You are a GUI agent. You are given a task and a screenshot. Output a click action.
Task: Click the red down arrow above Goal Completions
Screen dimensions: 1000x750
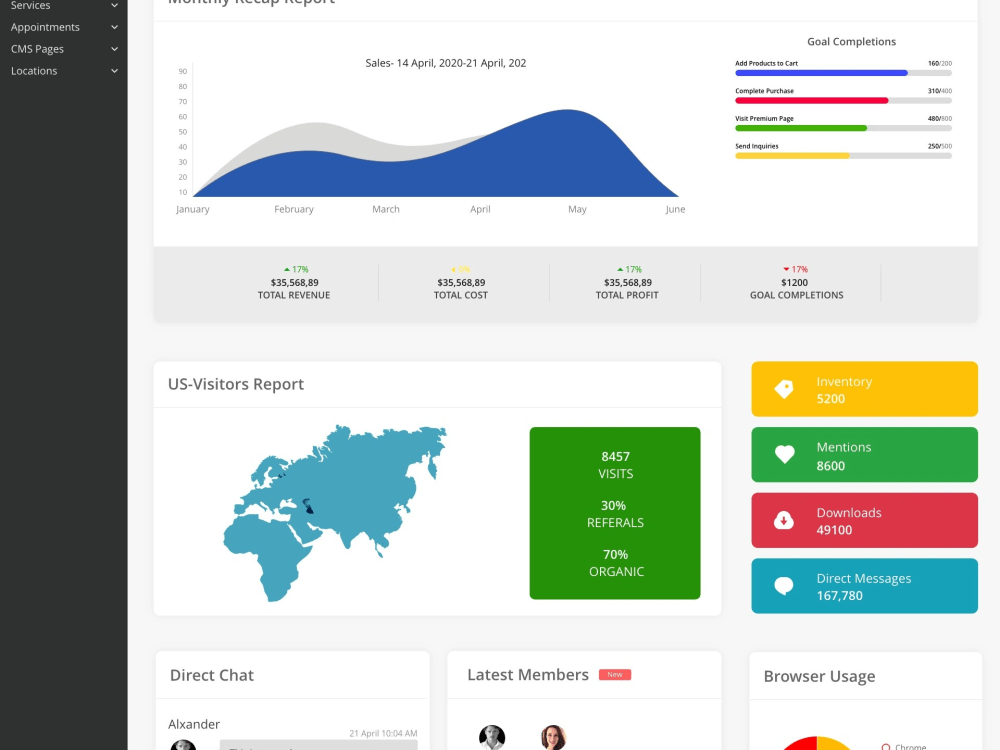click(786, 270)
